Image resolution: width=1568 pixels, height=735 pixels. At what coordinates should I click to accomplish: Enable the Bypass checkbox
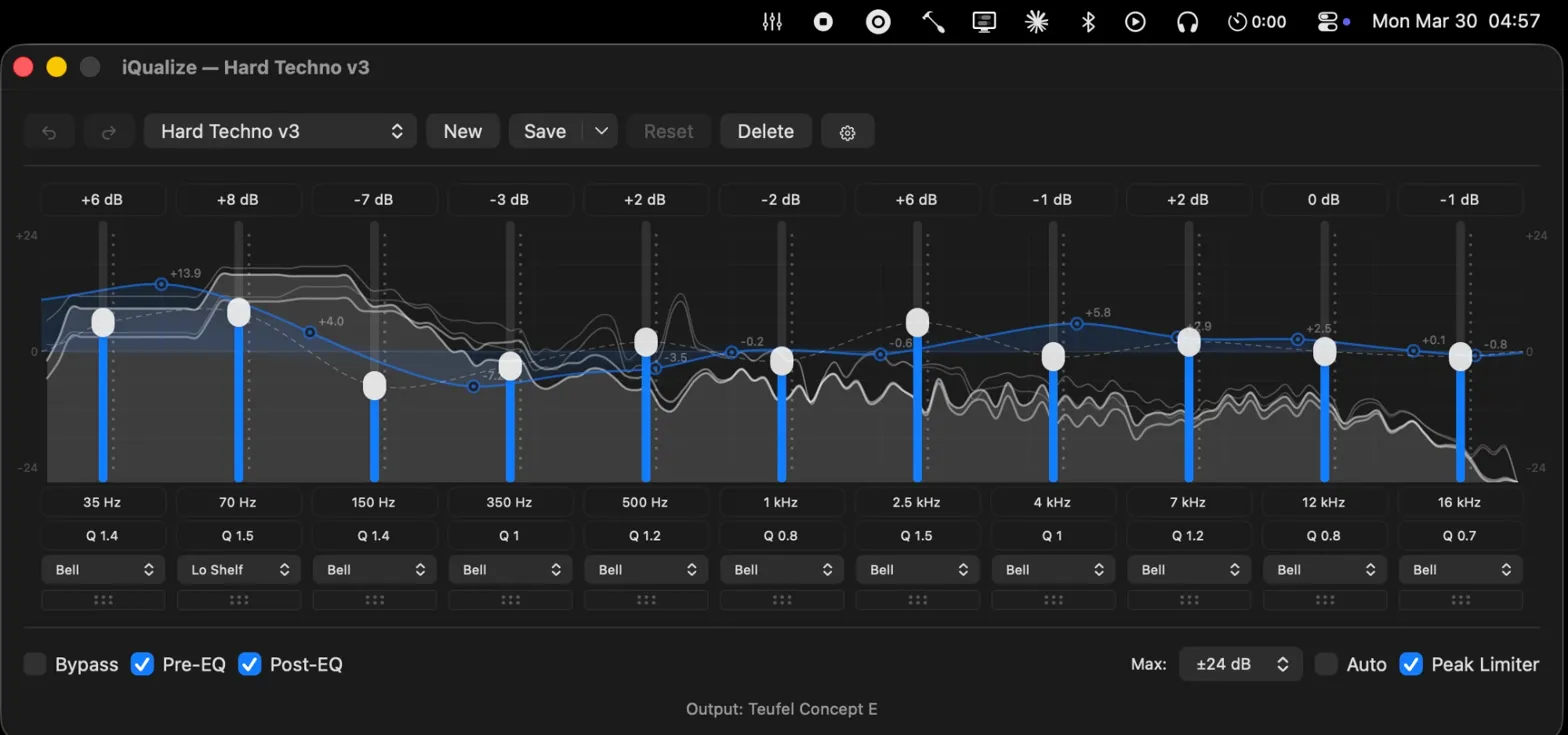35,664
